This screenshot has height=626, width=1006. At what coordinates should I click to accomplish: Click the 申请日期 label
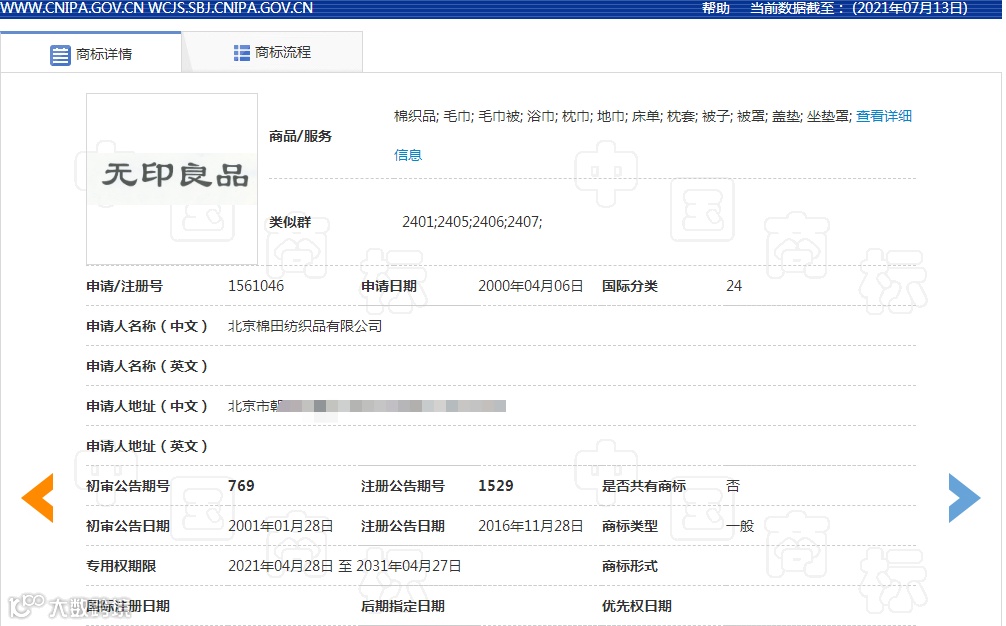tap(389, 286)
